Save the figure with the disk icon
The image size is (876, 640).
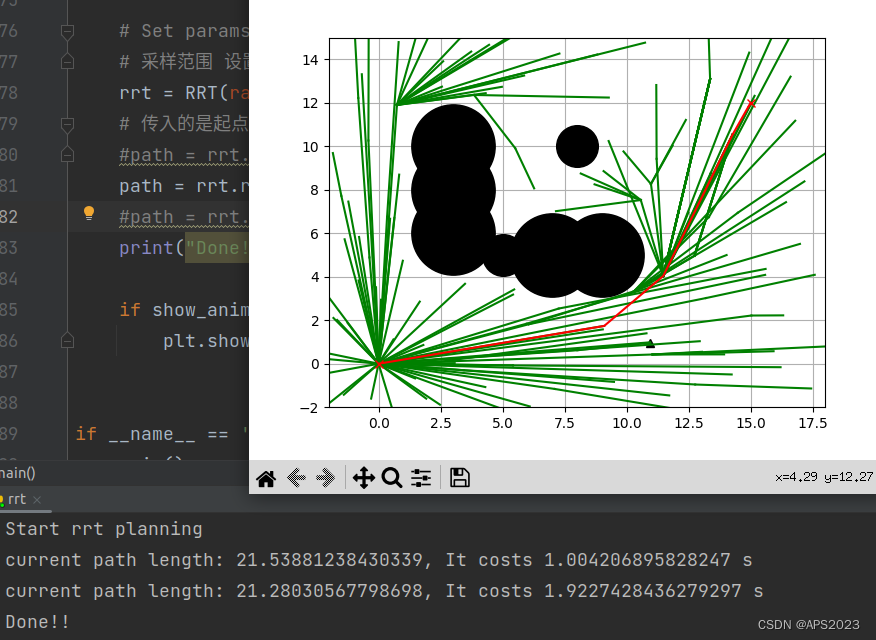click(460, 477)
